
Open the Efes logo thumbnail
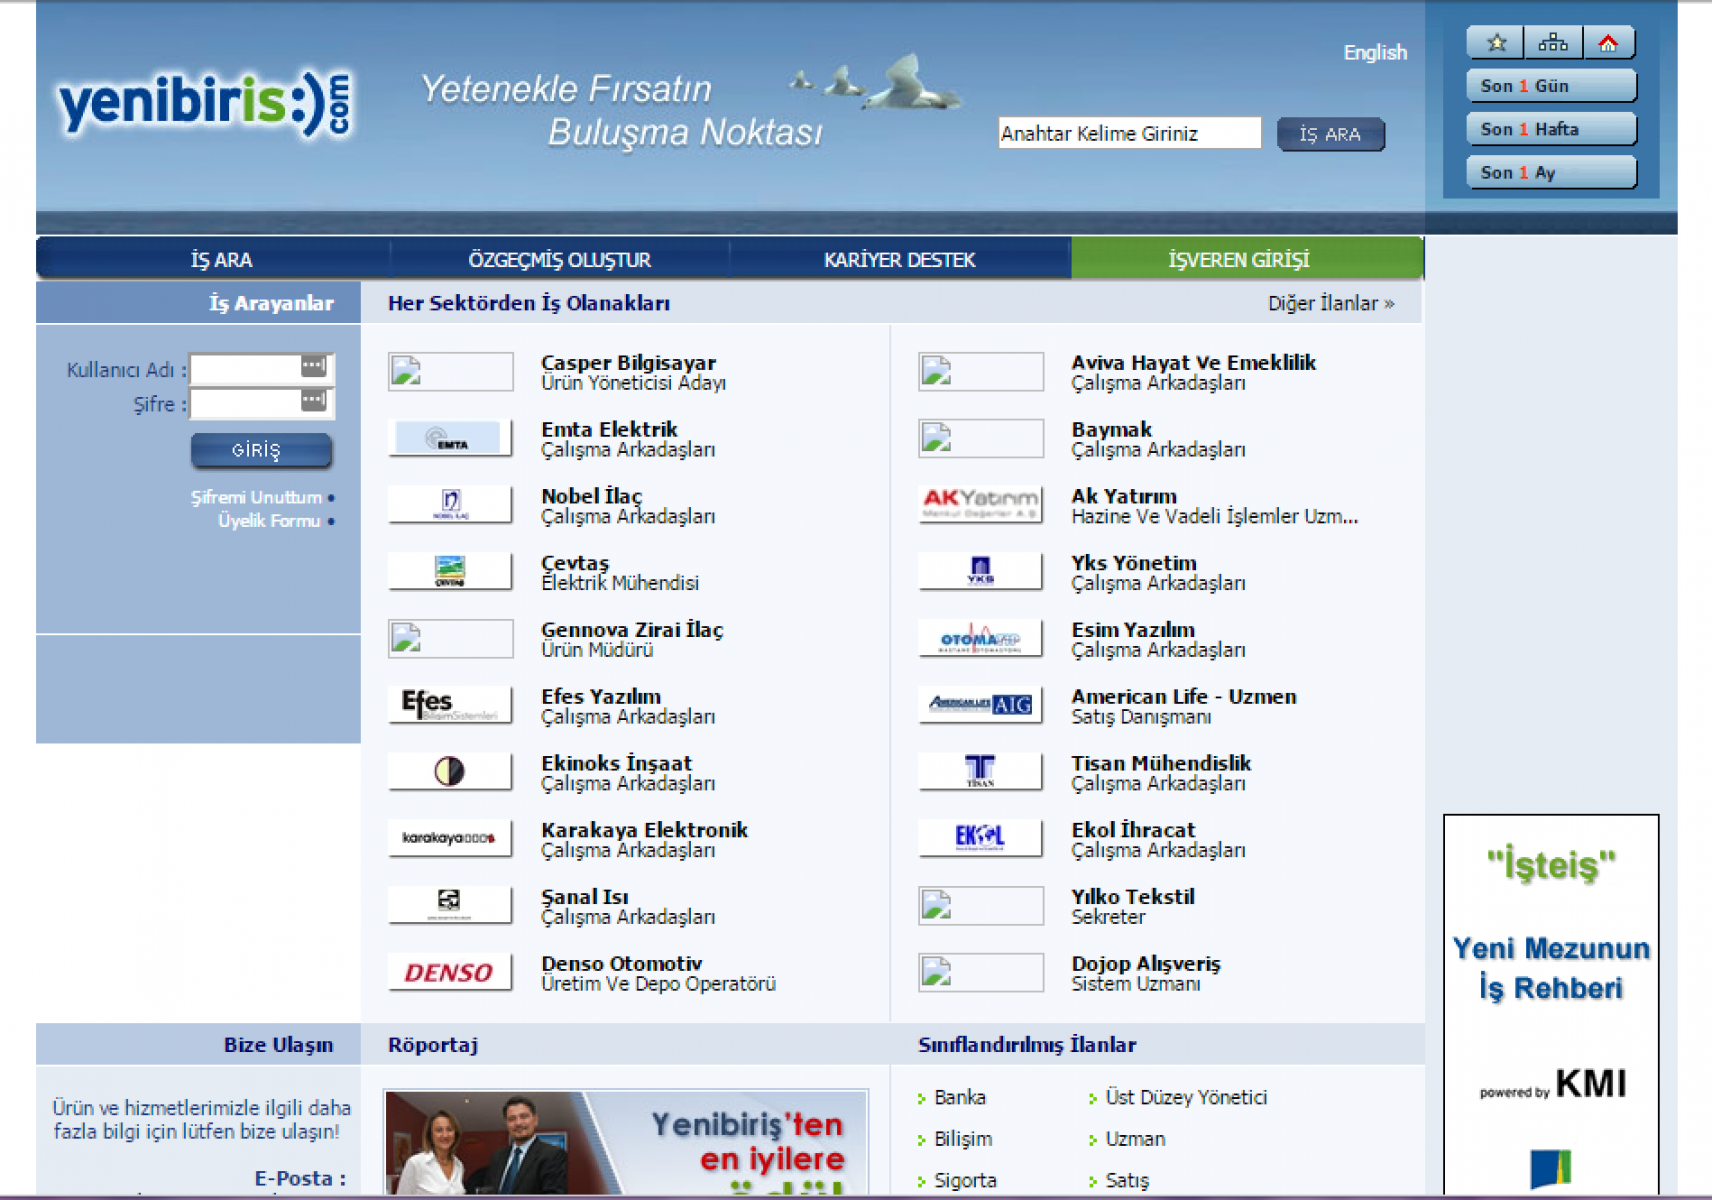click(450, 705)
